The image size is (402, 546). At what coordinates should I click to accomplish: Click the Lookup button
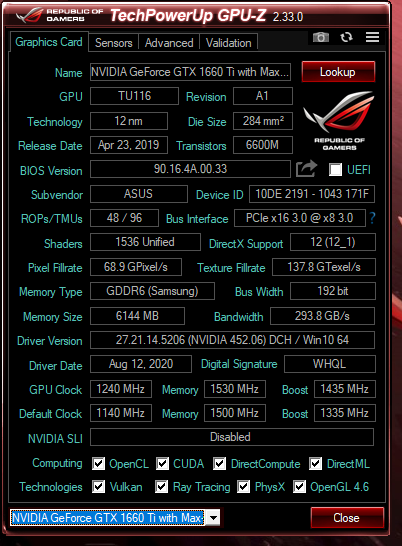point(338,72)
